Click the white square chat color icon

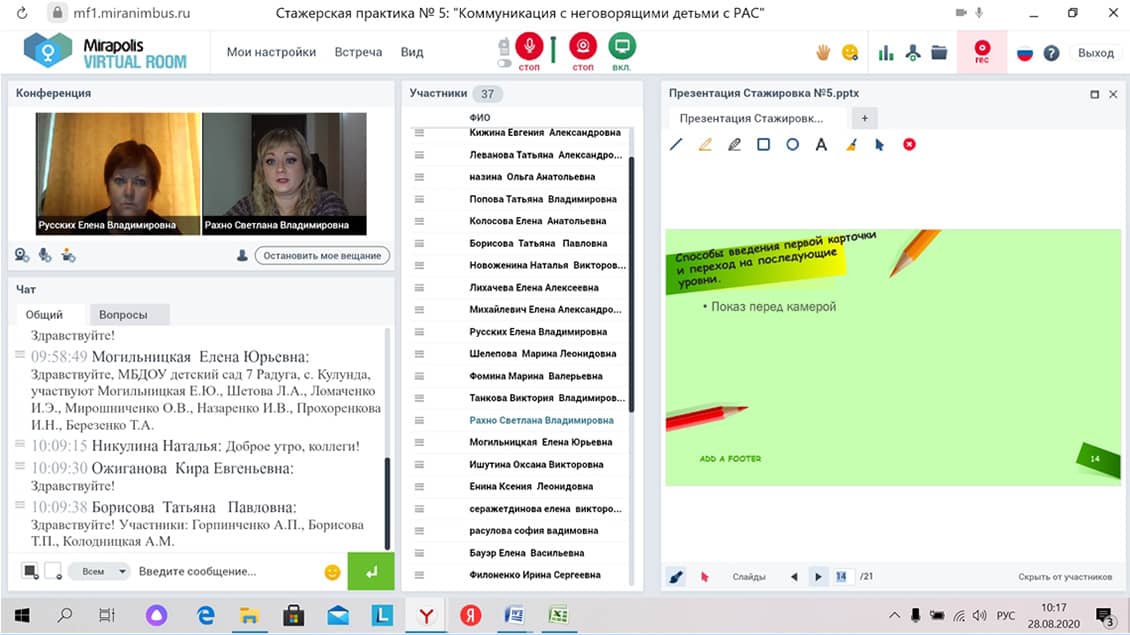point(53,571)
